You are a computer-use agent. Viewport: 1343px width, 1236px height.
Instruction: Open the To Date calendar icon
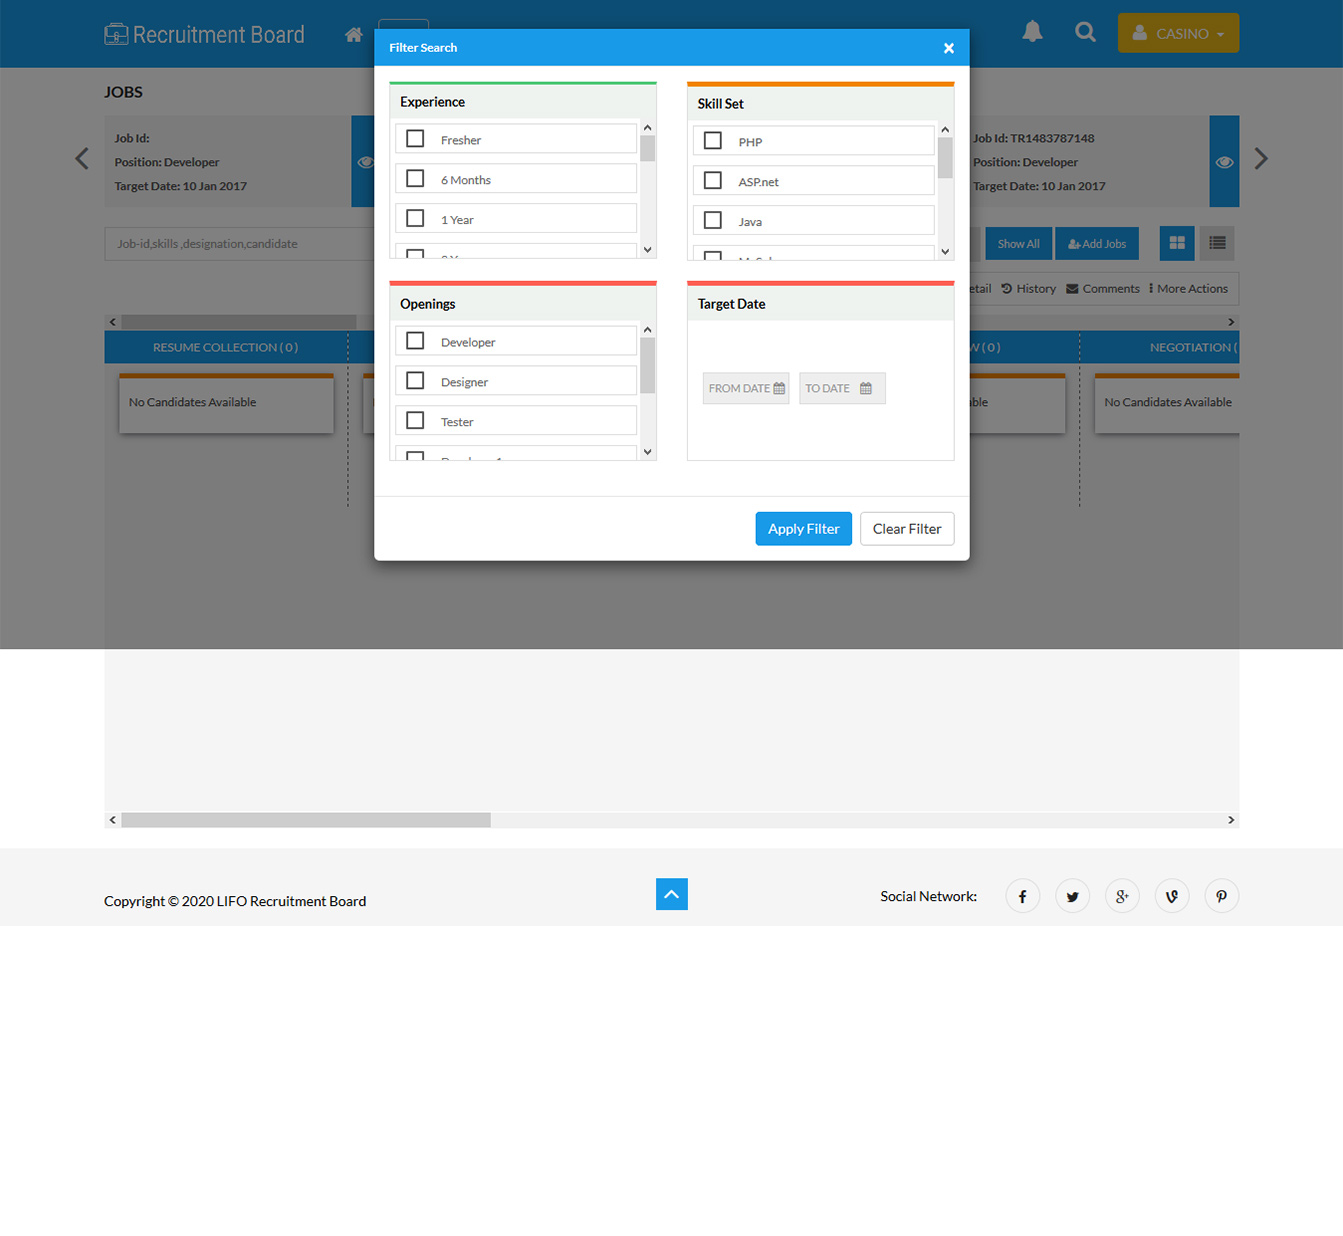[x=866, y=388]
